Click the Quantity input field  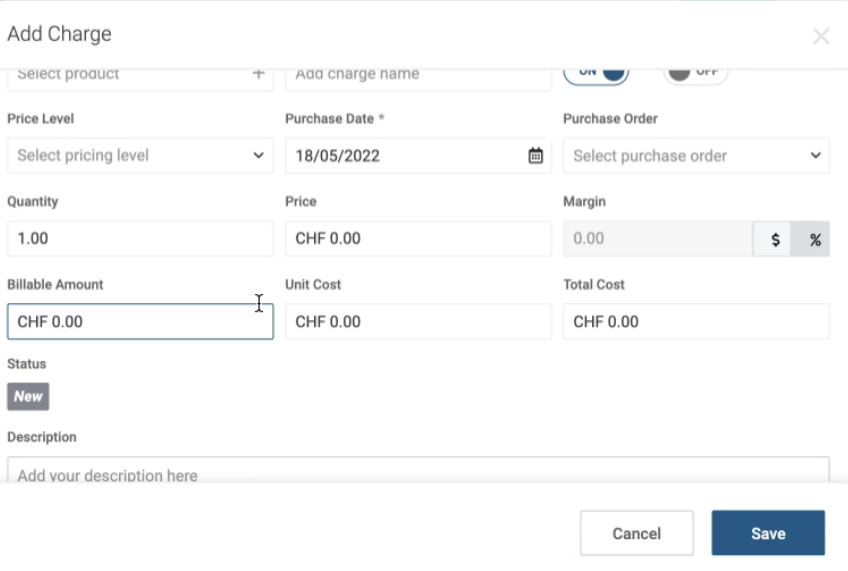[140, 238]
